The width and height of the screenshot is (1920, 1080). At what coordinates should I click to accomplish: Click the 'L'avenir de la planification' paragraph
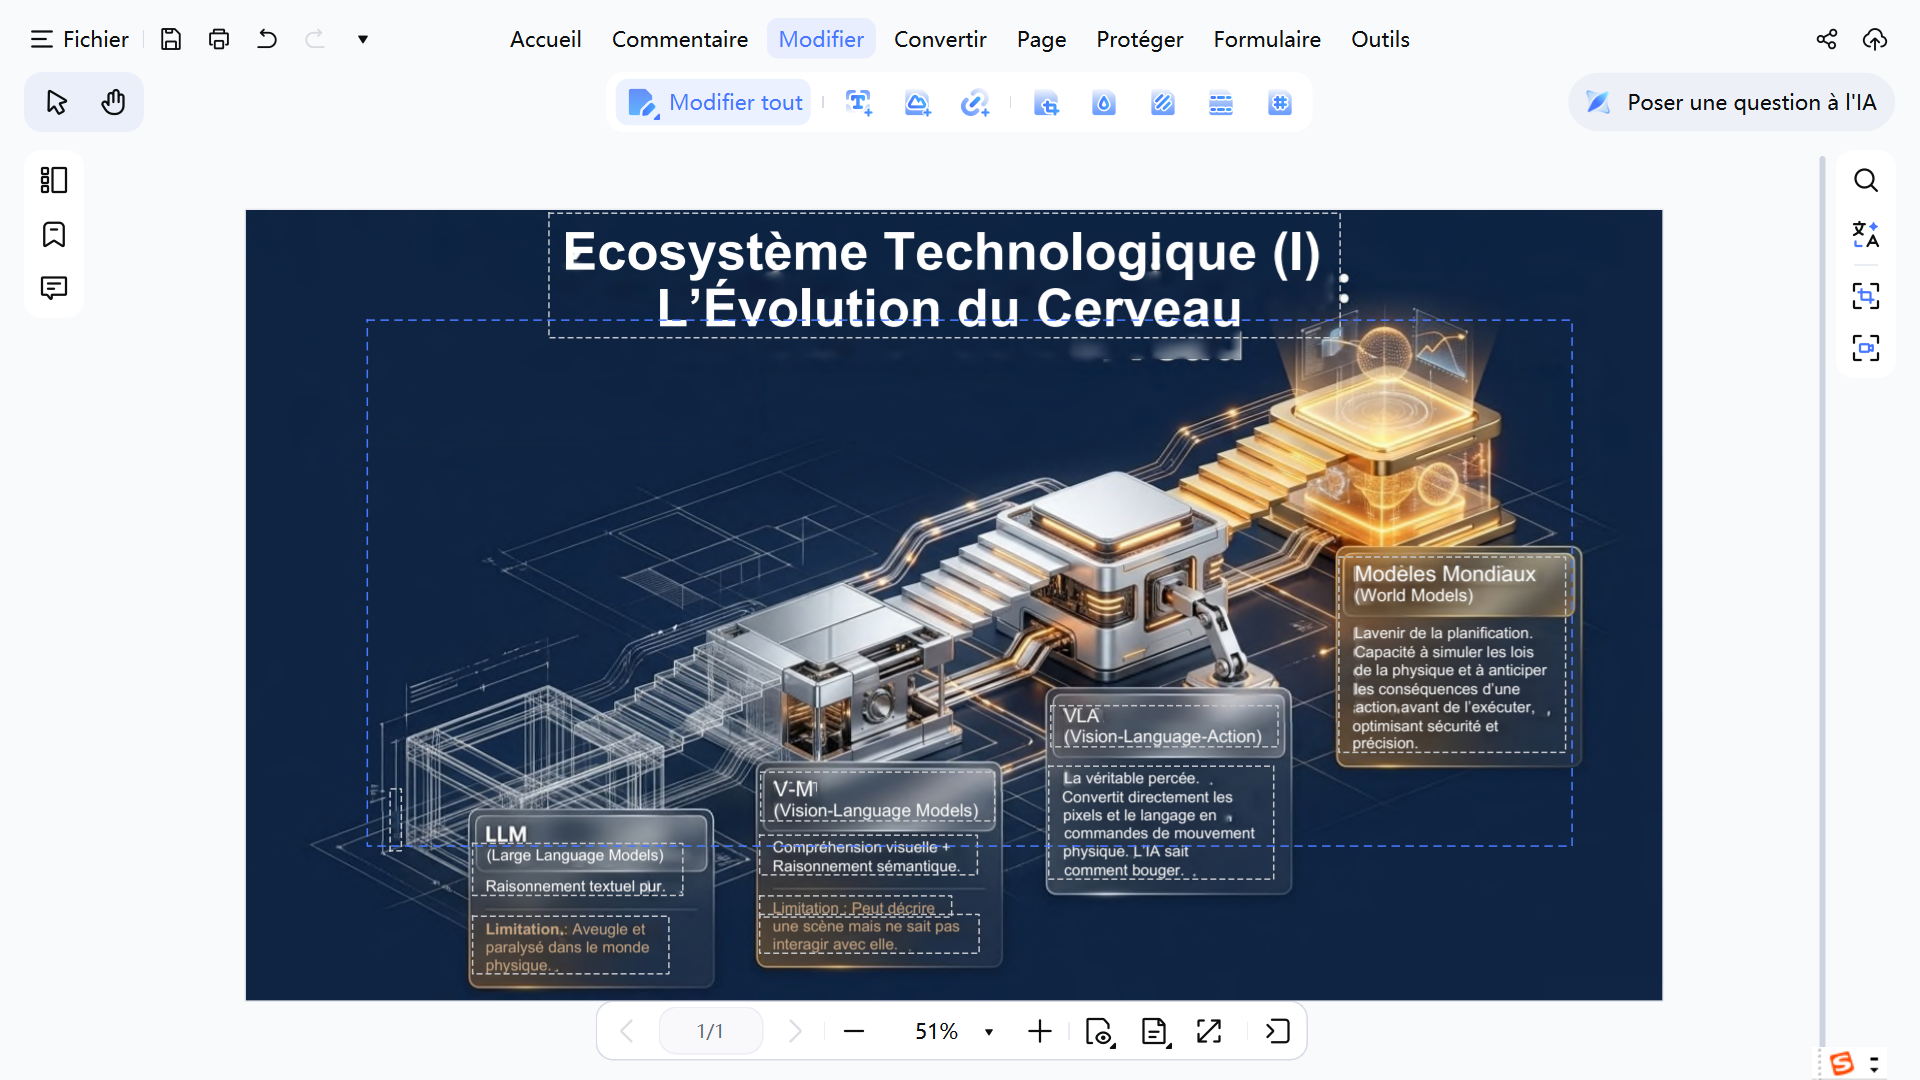(1452, 688)
